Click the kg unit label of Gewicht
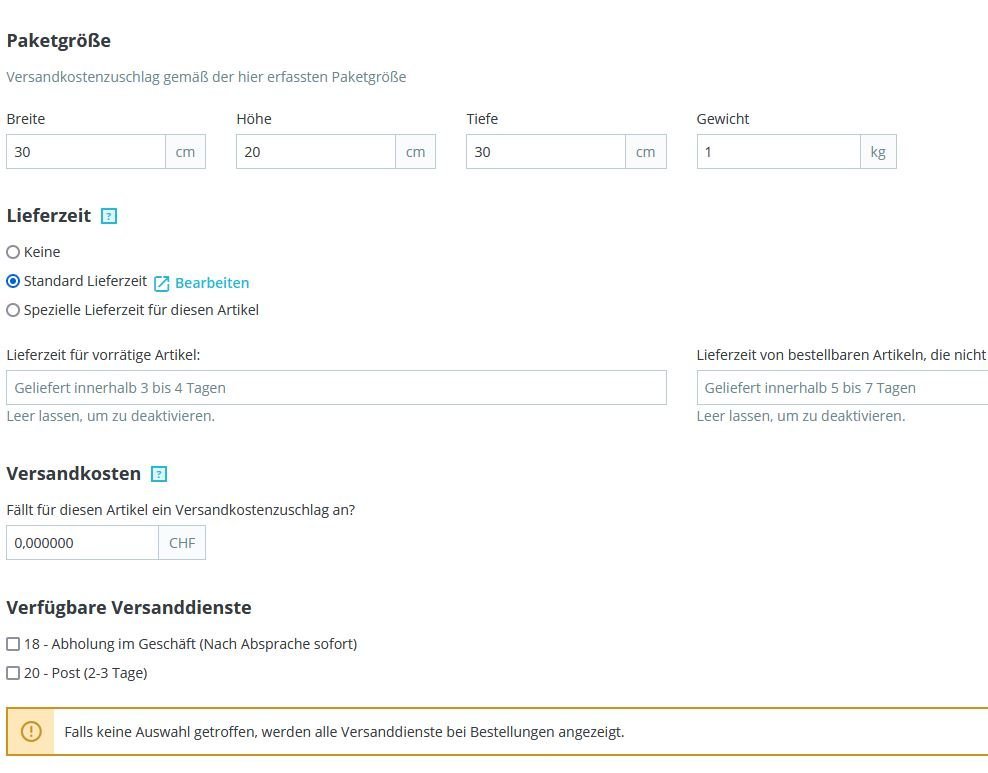Screen dimensions: 988x773 (878, 152)
